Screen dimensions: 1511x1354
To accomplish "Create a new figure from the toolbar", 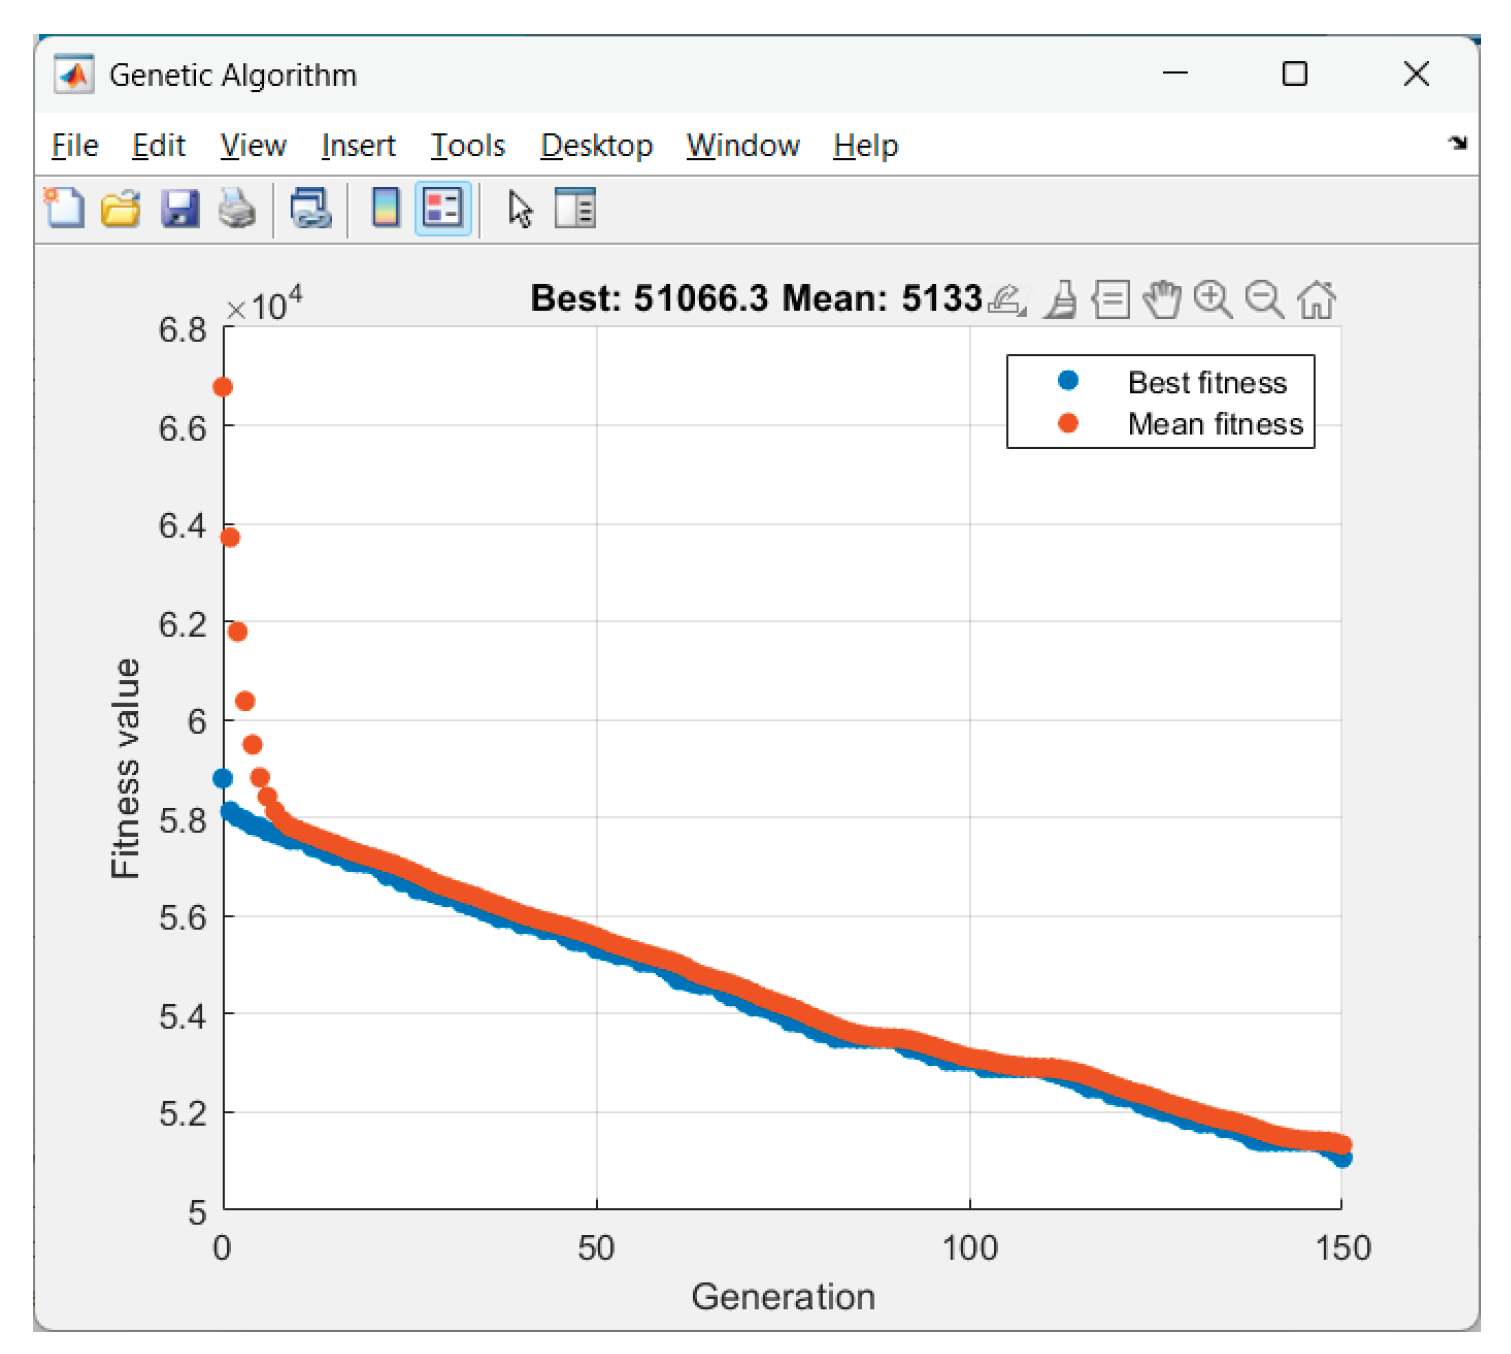I will coord(65,209).
